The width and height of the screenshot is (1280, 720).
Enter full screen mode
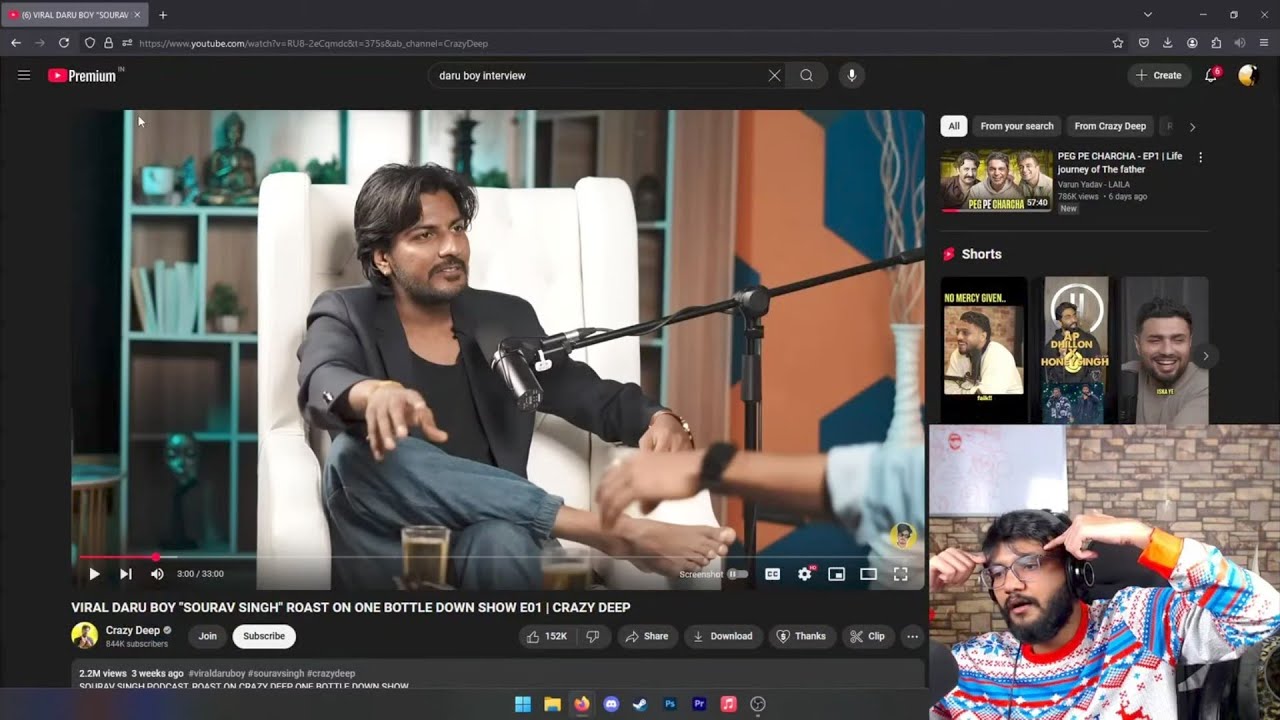pos(900,574)
